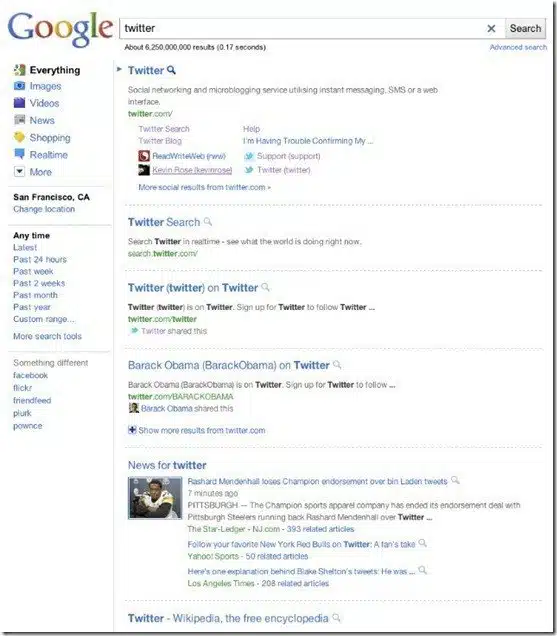This screenshot has width=557, height=636.
Task: Try pownce as a different search
Action: 28,426
